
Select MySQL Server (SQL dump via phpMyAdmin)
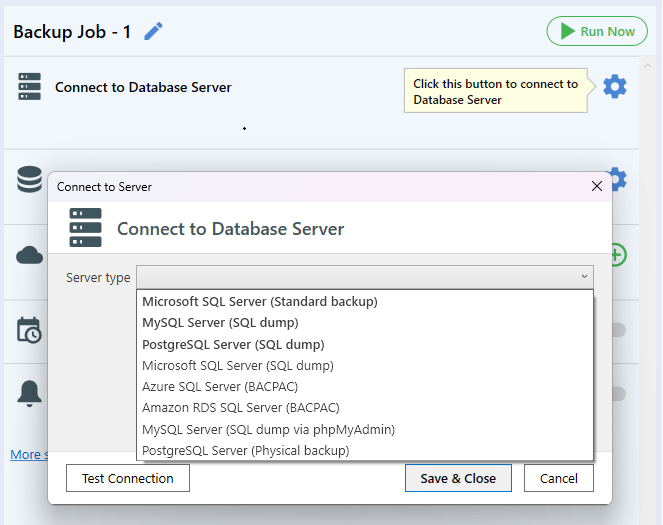[x=365, y=429]
